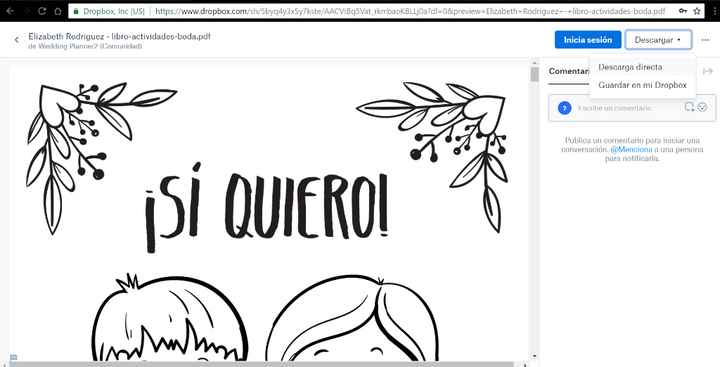Screen dimensions: 720x367
Task: Click the Inicia sesión button
Action: [588, 40]
